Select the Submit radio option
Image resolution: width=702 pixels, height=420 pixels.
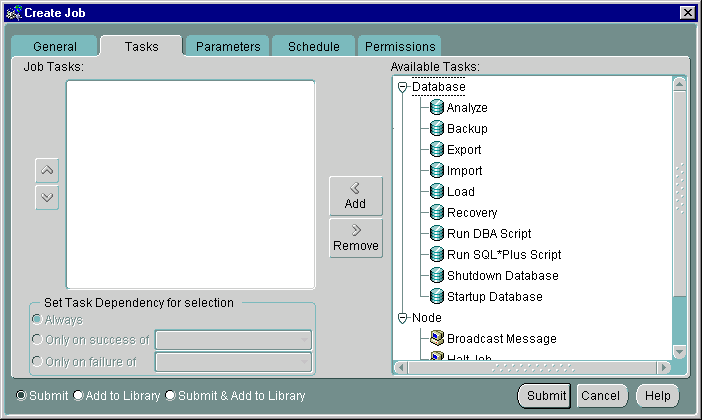coord(21,396)
